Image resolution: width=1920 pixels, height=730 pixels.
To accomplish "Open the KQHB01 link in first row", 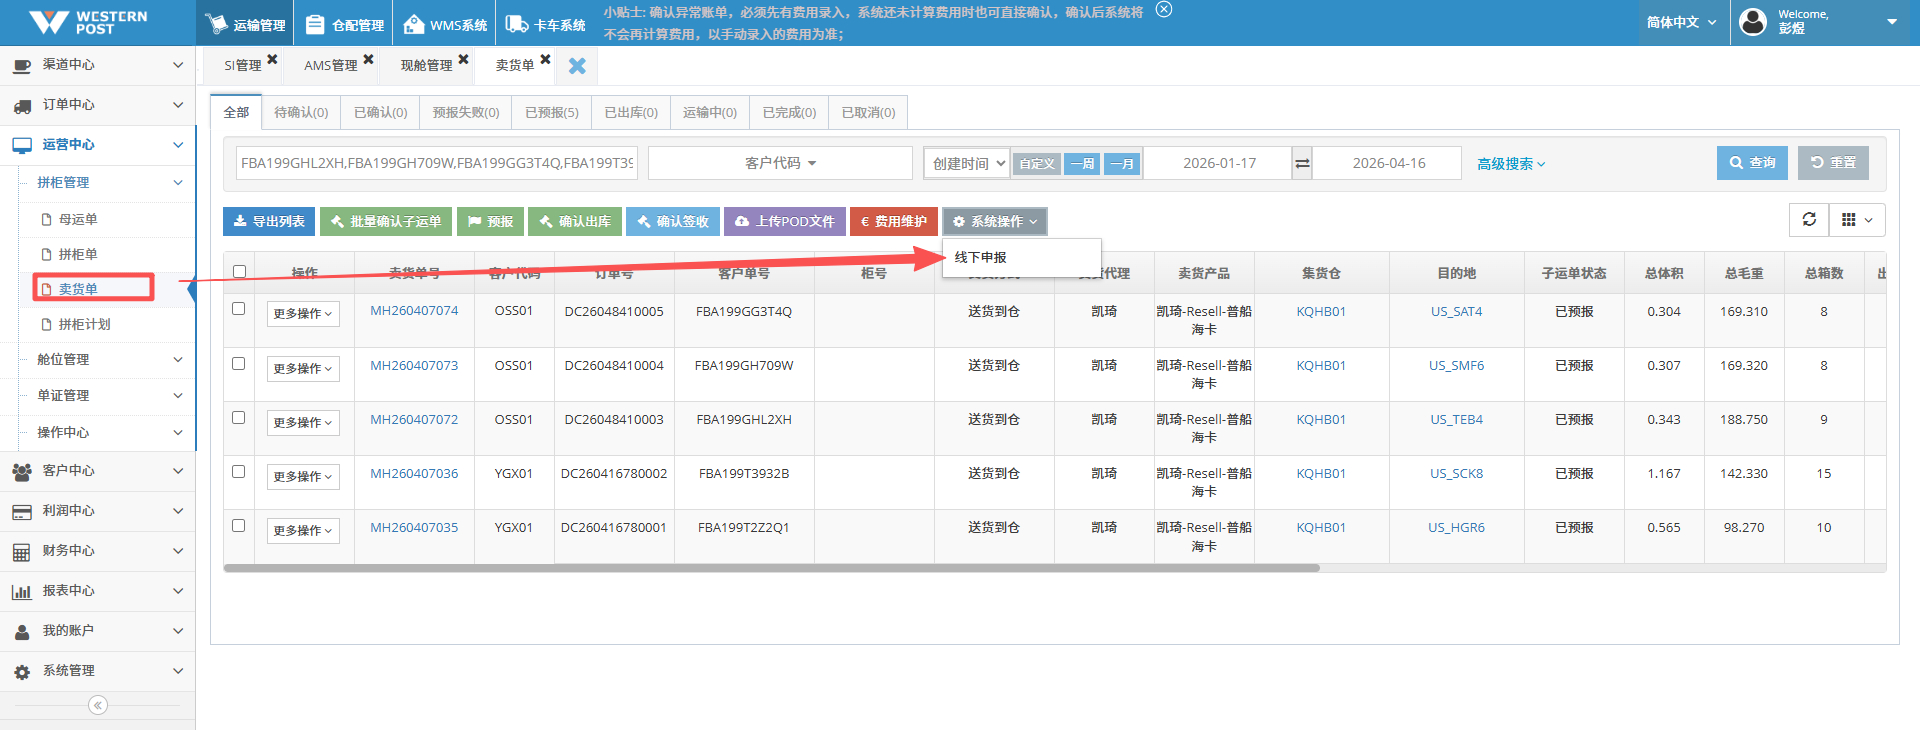I will point(1320,312).
